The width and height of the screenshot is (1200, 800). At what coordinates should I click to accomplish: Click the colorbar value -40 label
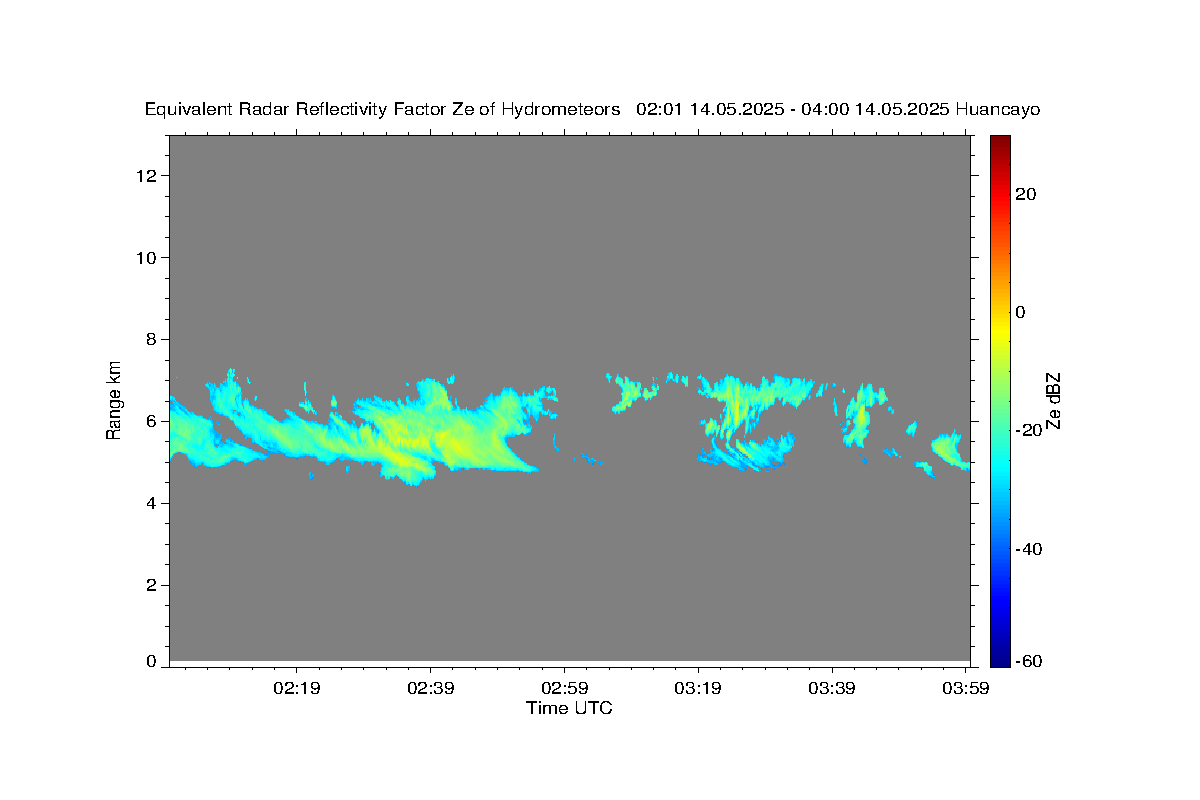pyautogui.click(x=1028, y=549)
